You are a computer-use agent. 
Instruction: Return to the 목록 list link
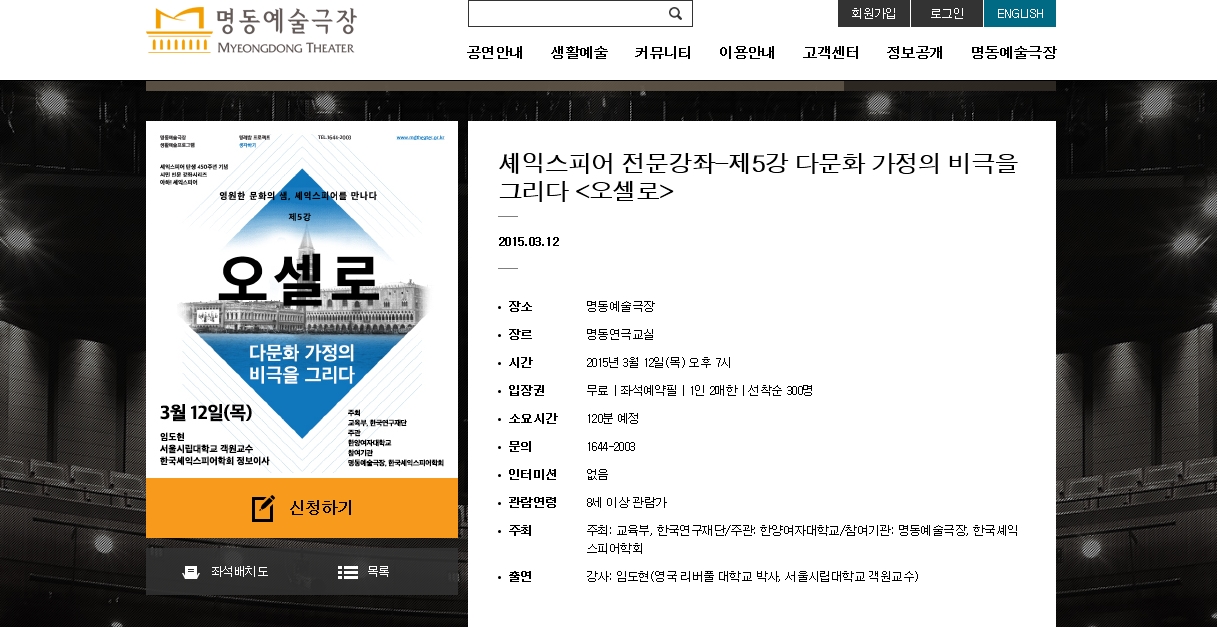378,572
